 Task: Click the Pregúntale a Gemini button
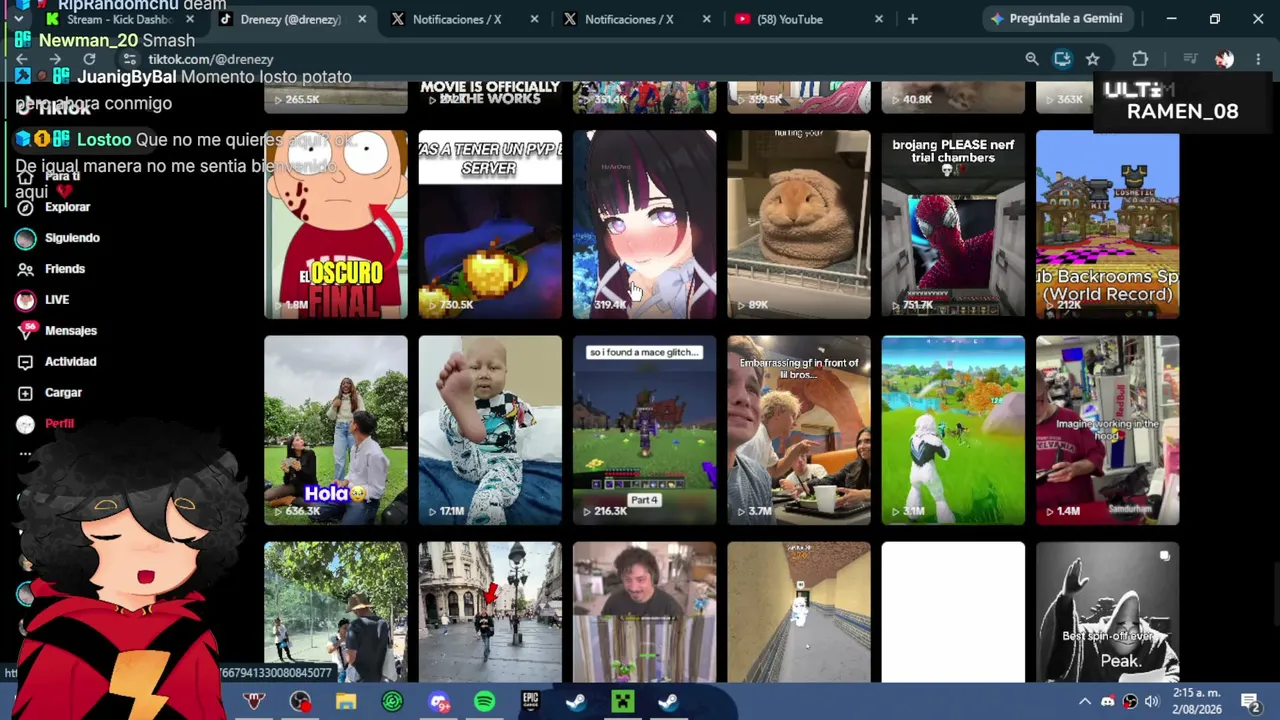(1056, 18)
